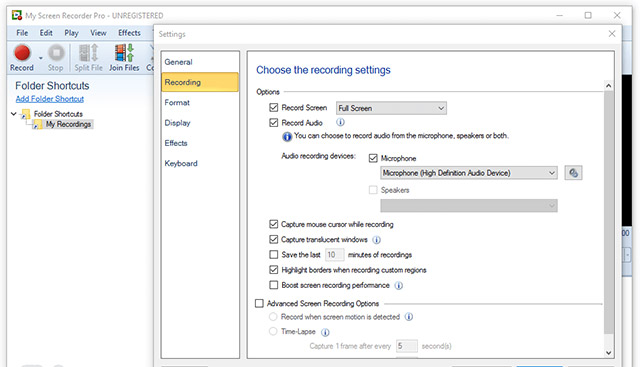Click the Join Files toolbar icon
This screenshot has height=367, width=640.
[x=124, y=53]
